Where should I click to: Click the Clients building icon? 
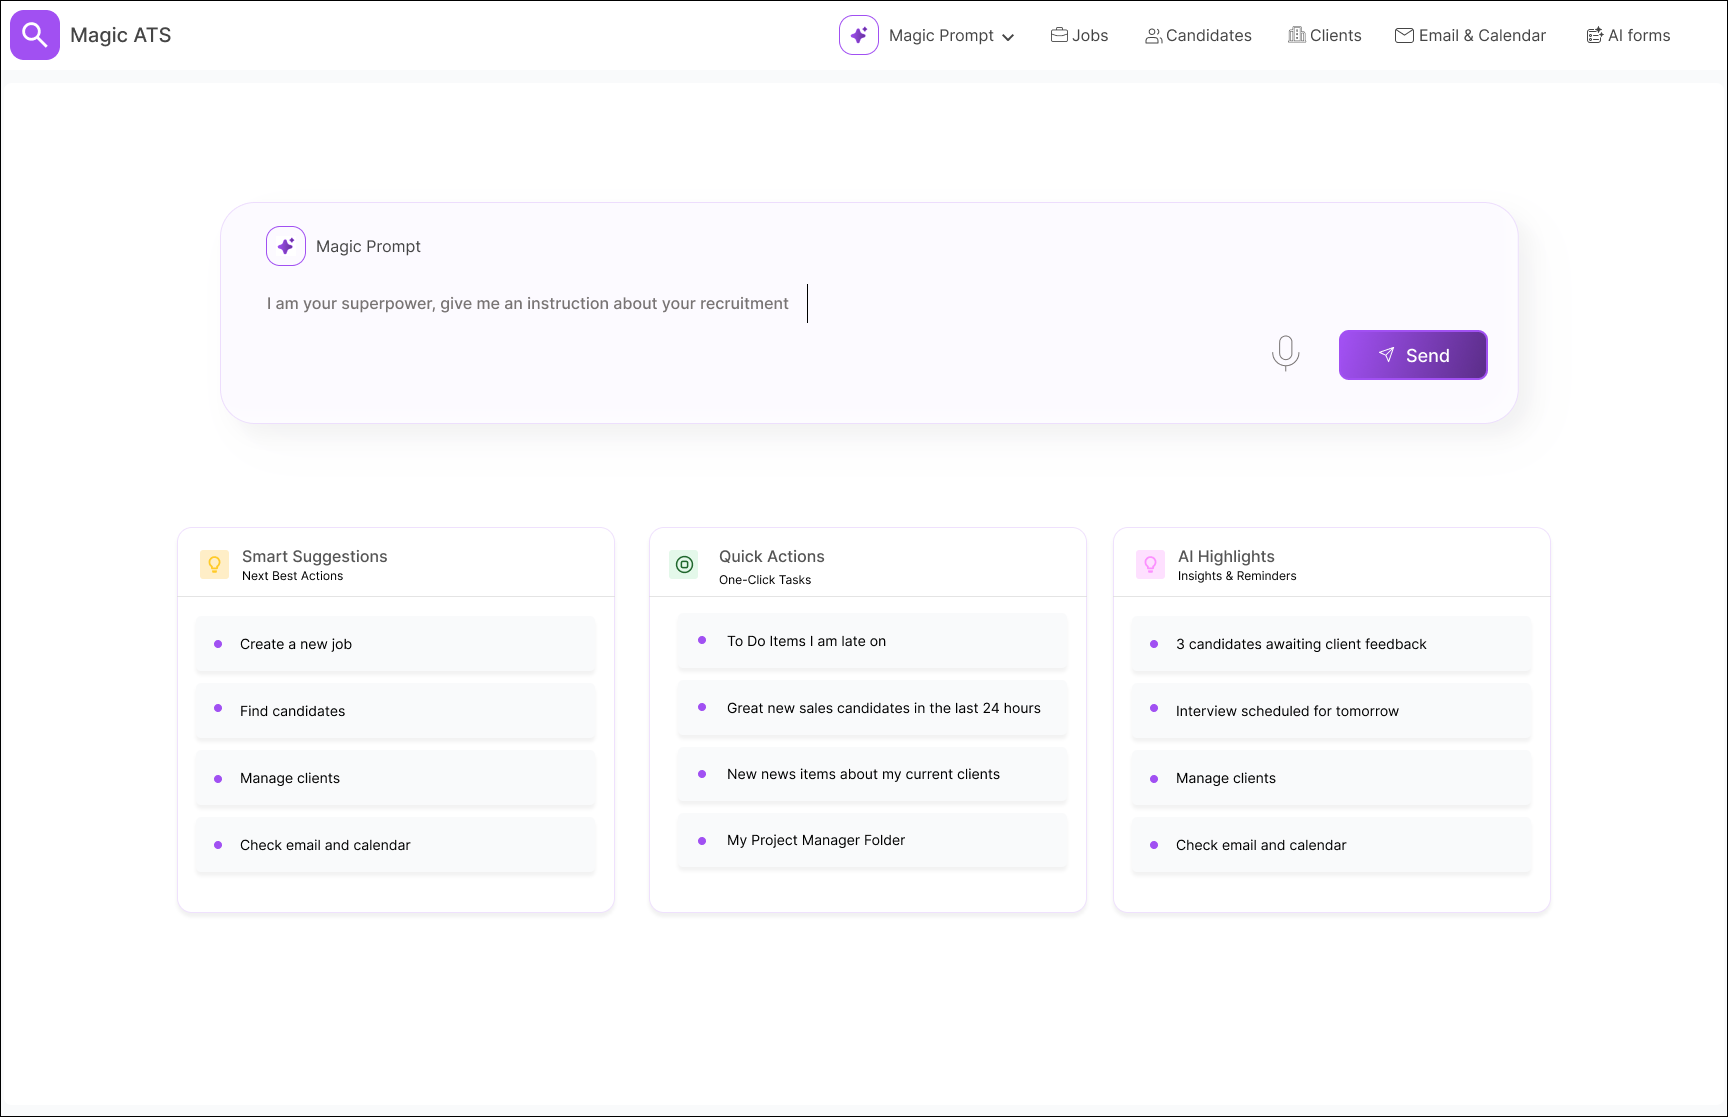pos(1295,34)
